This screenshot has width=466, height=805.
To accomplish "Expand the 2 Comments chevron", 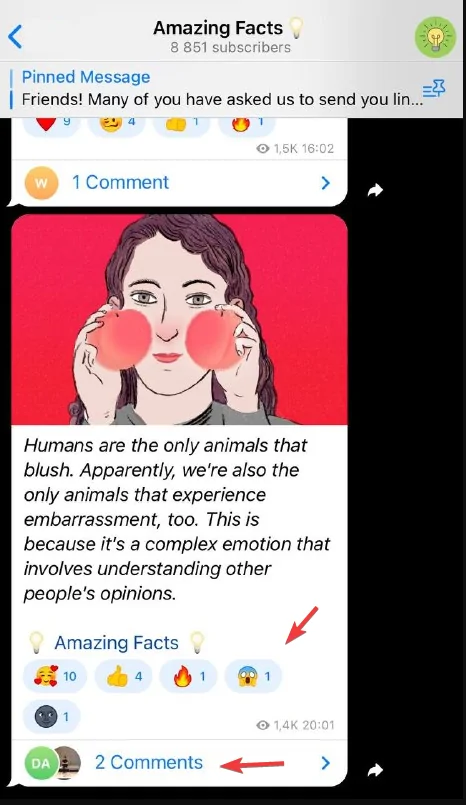I will point(325,763).
